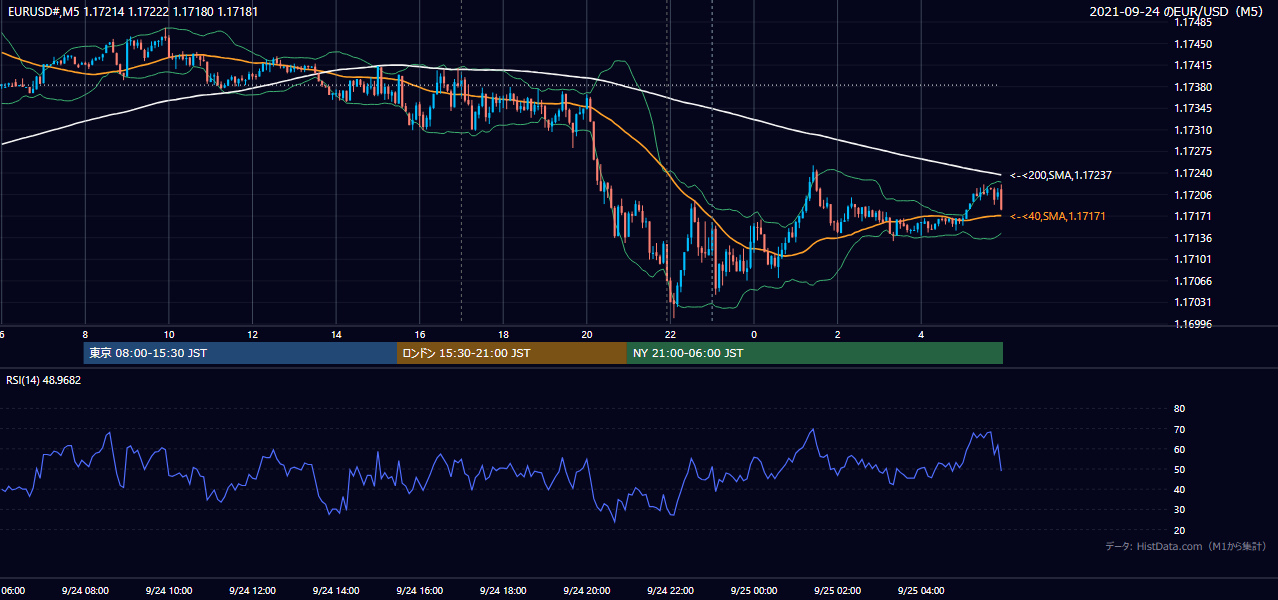Click price axis value 1.17066
1278x600 pixels.
point(1192,281)
